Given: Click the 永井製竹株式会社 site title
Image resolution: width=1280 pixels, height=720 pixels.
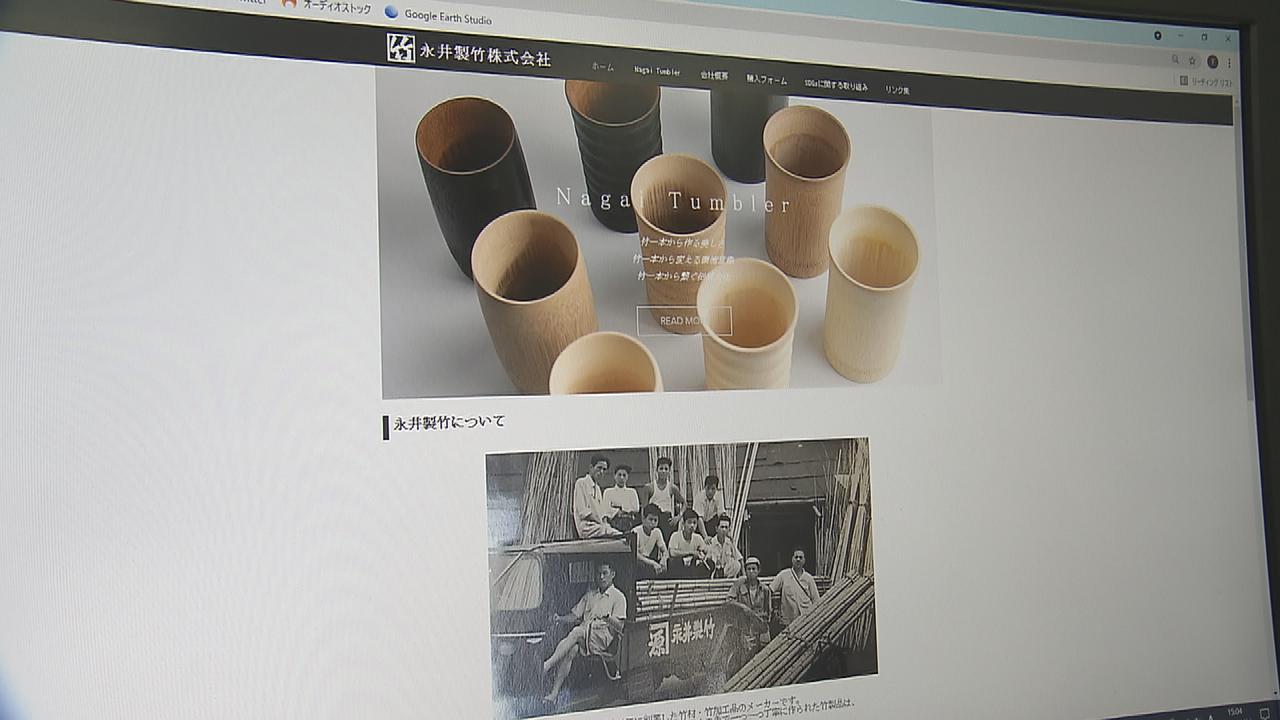Looking at the screenshot, I should 485,54.
